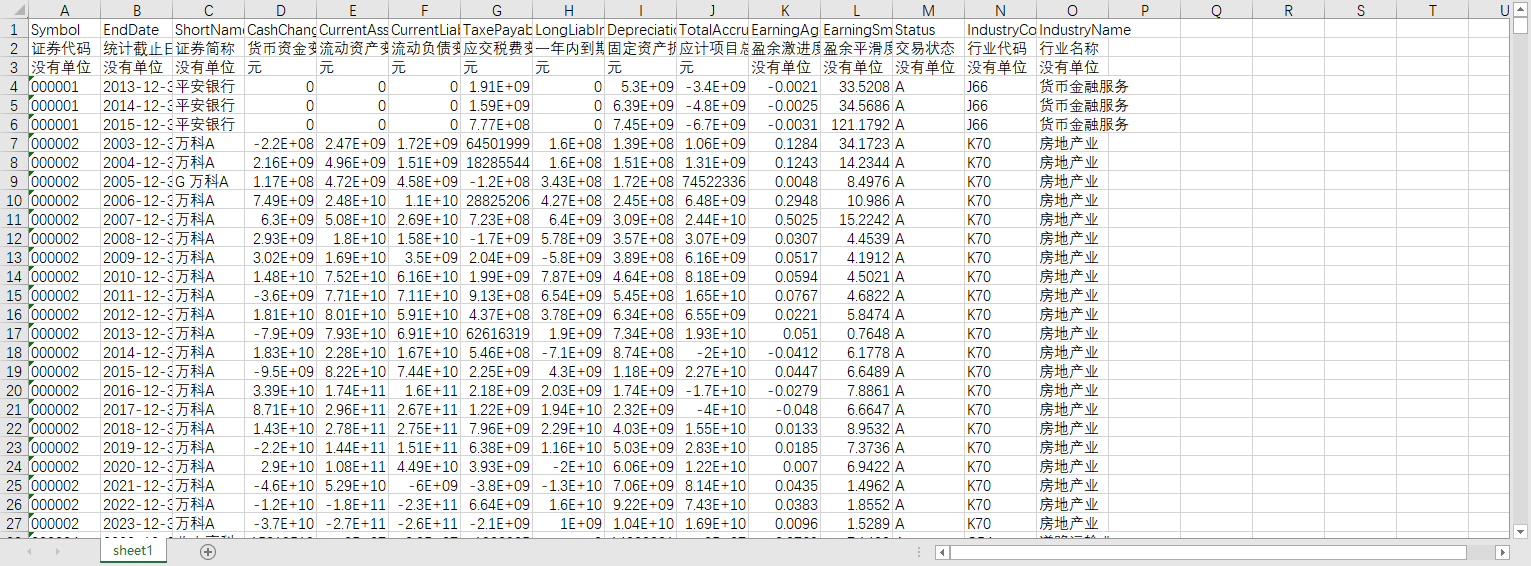
Task: Click the 'Symbol' header cell
Action: 64,30
